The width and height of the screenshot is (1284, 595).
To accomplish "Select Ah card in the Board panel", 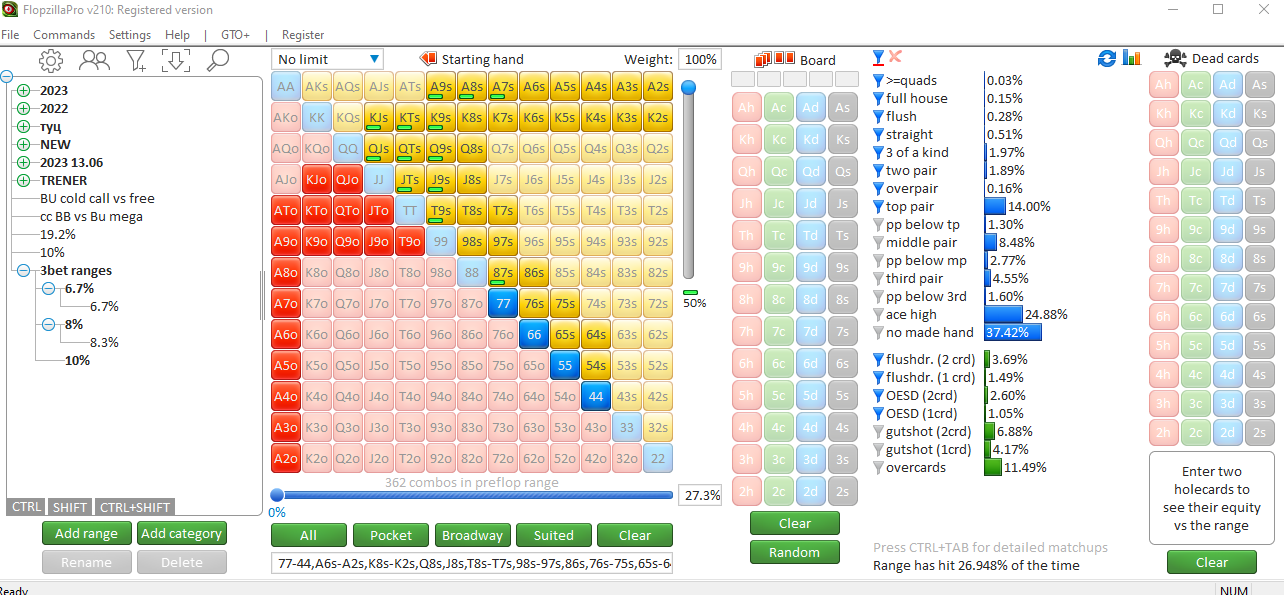I will coord(745,108).
